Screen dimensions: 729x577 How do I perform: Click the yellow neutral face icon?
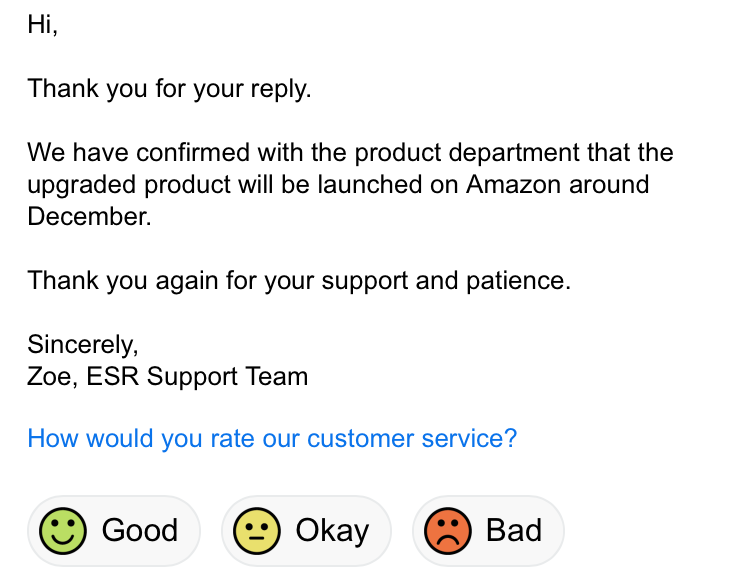(257, 531)
